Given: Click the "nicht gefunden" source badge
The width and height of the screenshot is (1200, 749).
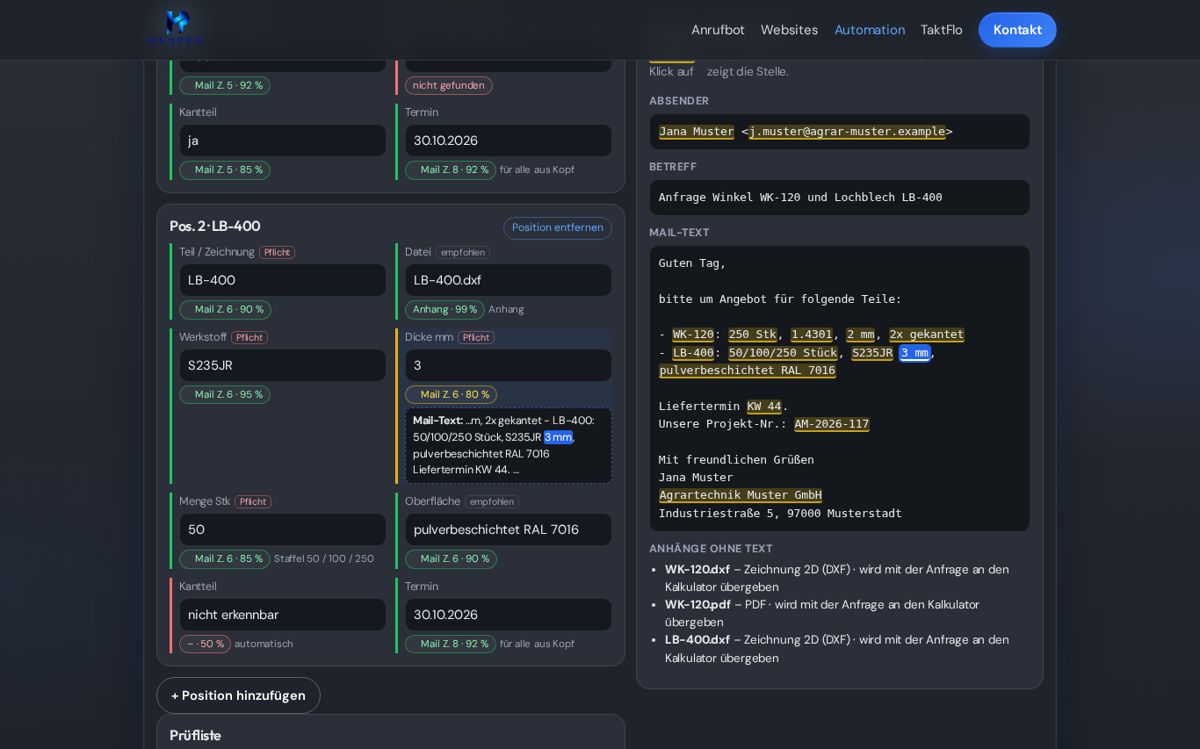Looking at the screenshot, I should click(449, 85).
